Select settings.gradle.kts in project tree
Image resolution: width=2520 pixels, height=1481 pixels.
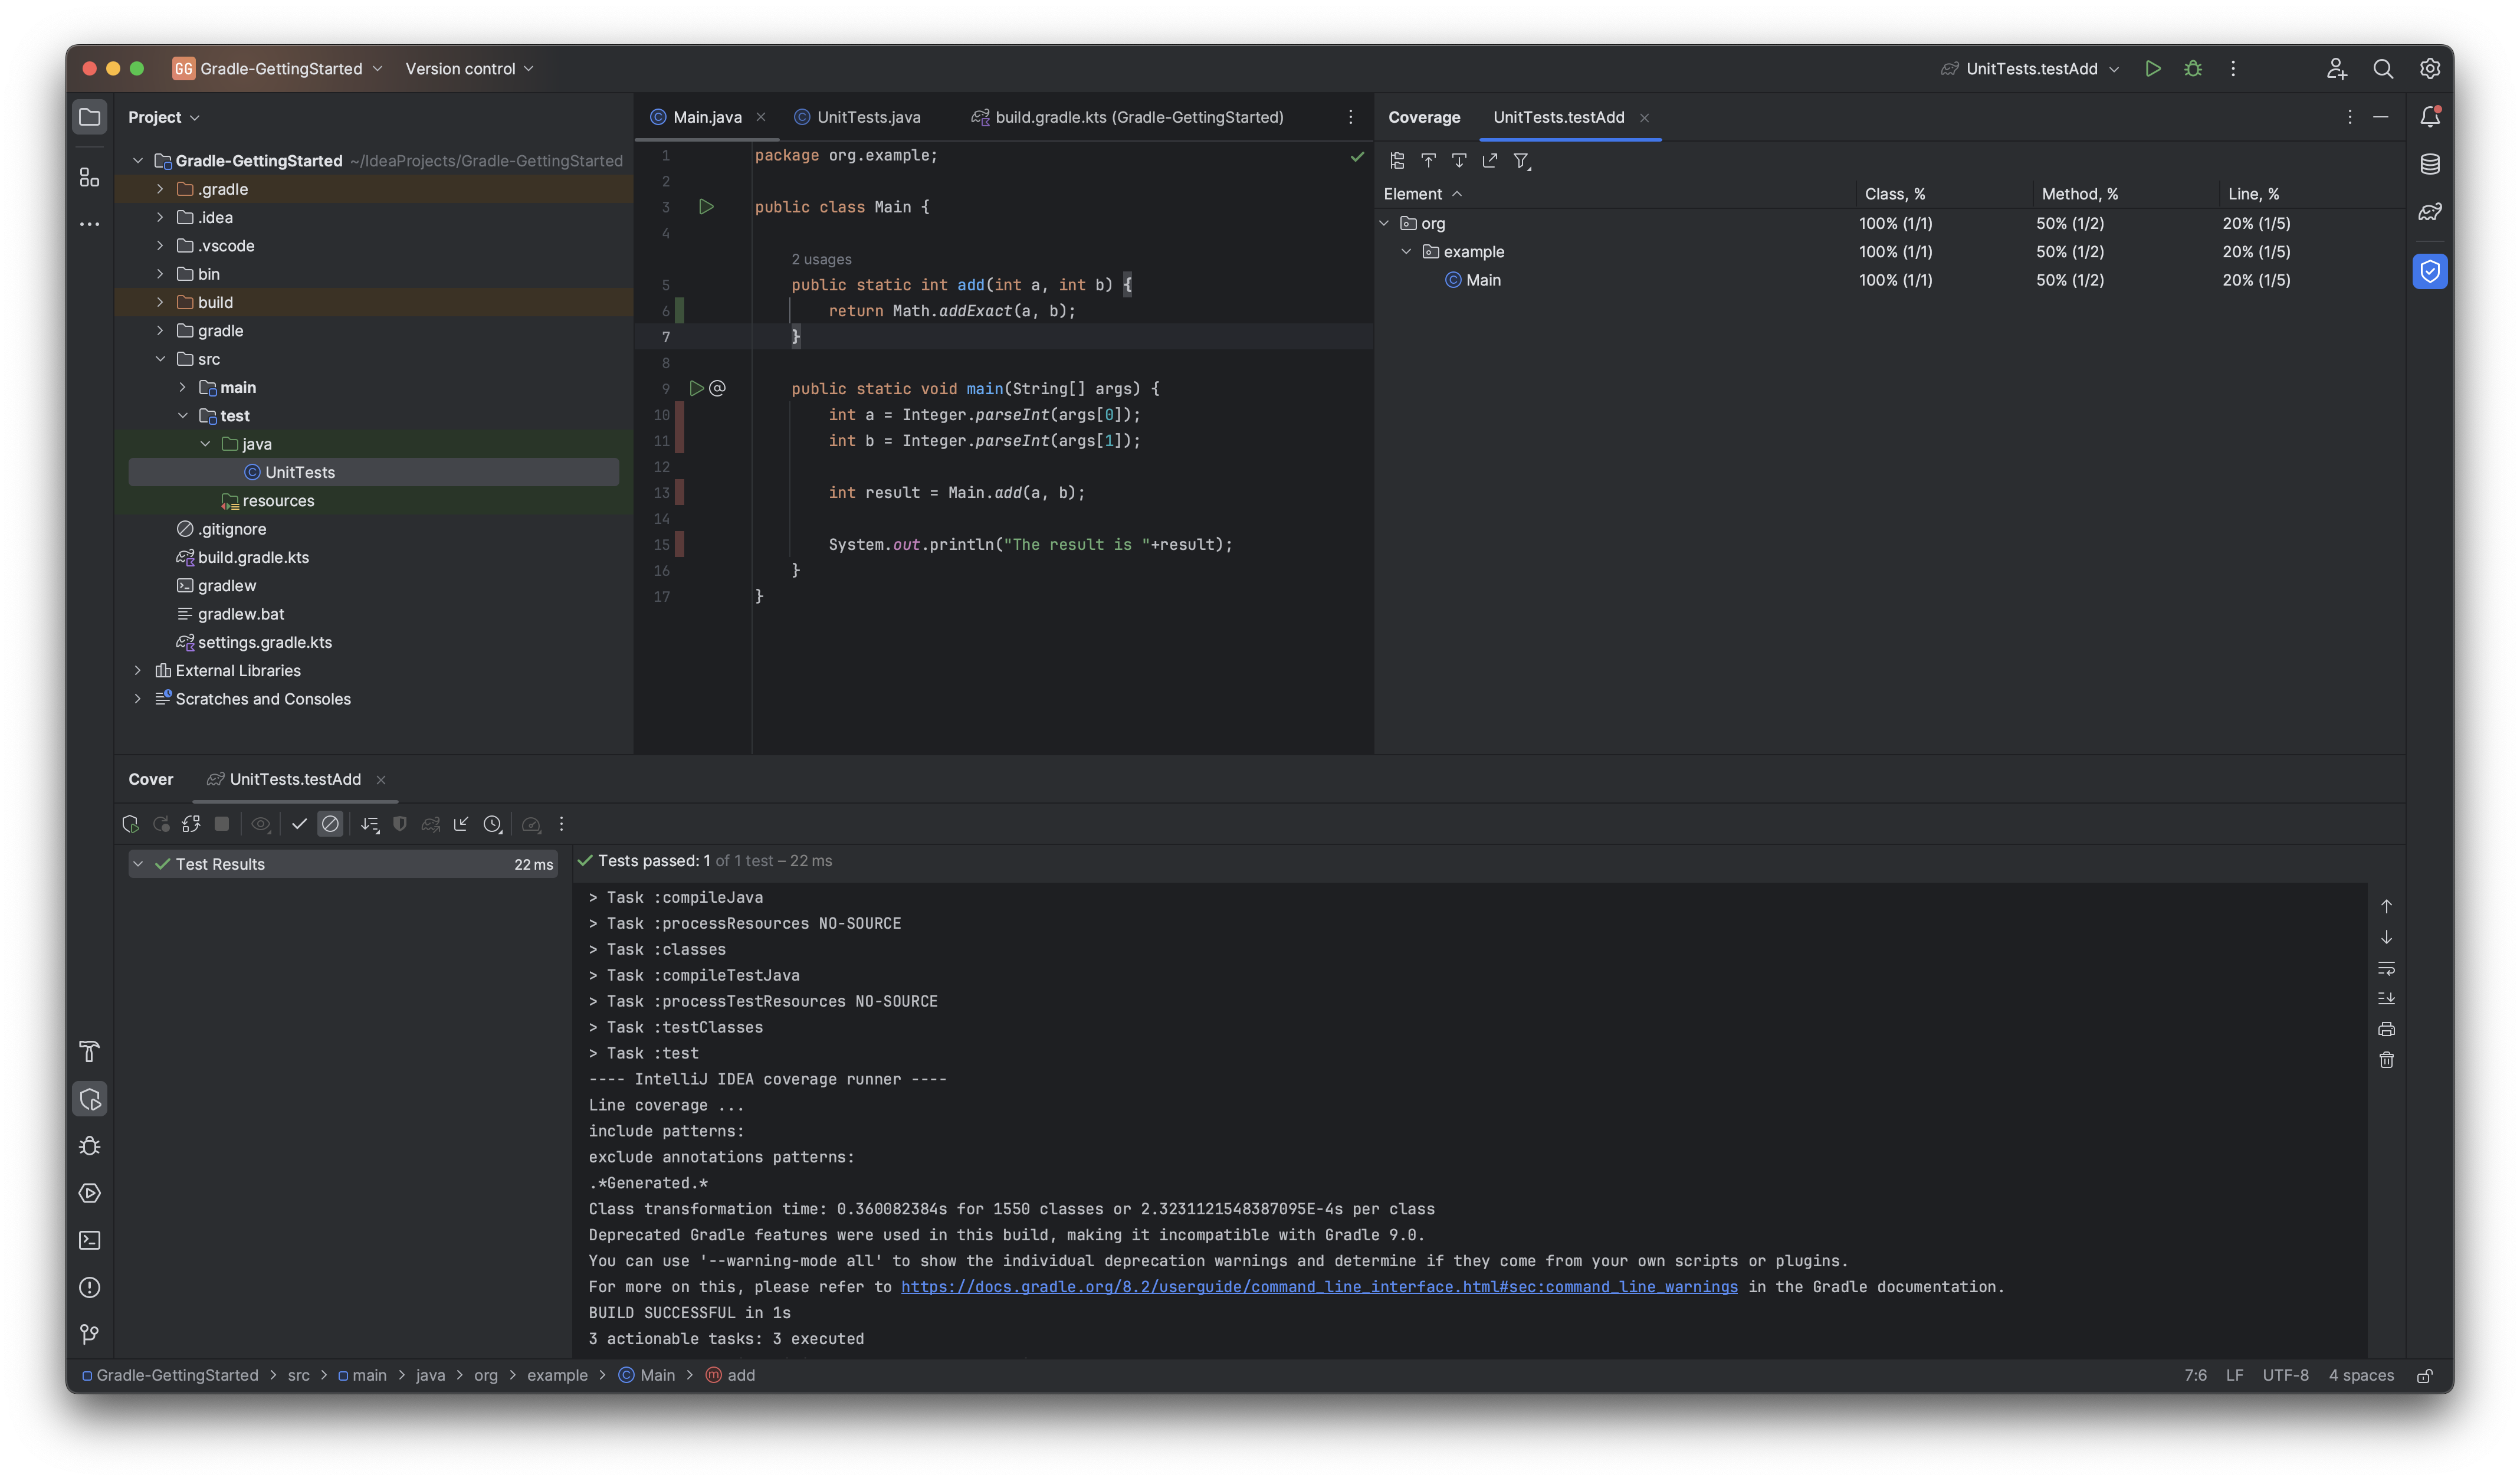tap(264, 642)
